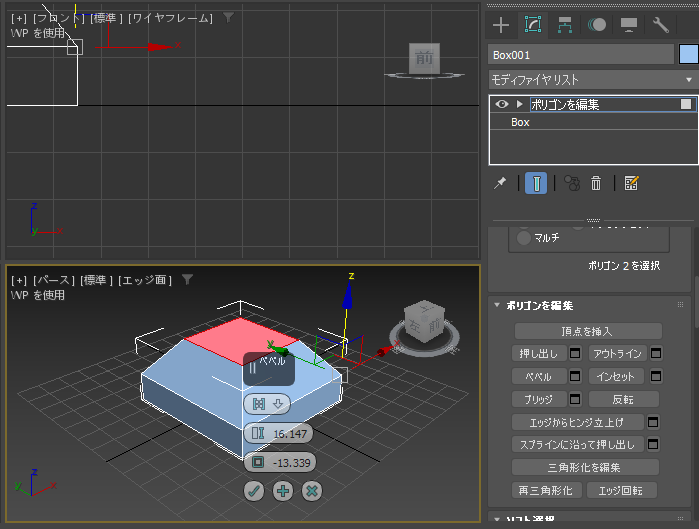The width and height of the screenshot is (699, 529).
Task: Open Configure Modifier Sets icon
Action: coord(631,183)
